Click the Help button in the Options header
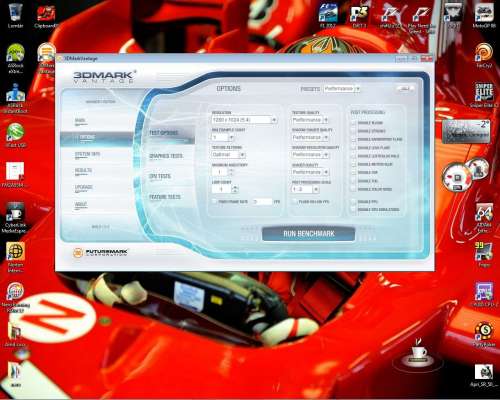Viewport: 500px width, 400px height. [x=405, y=89]
